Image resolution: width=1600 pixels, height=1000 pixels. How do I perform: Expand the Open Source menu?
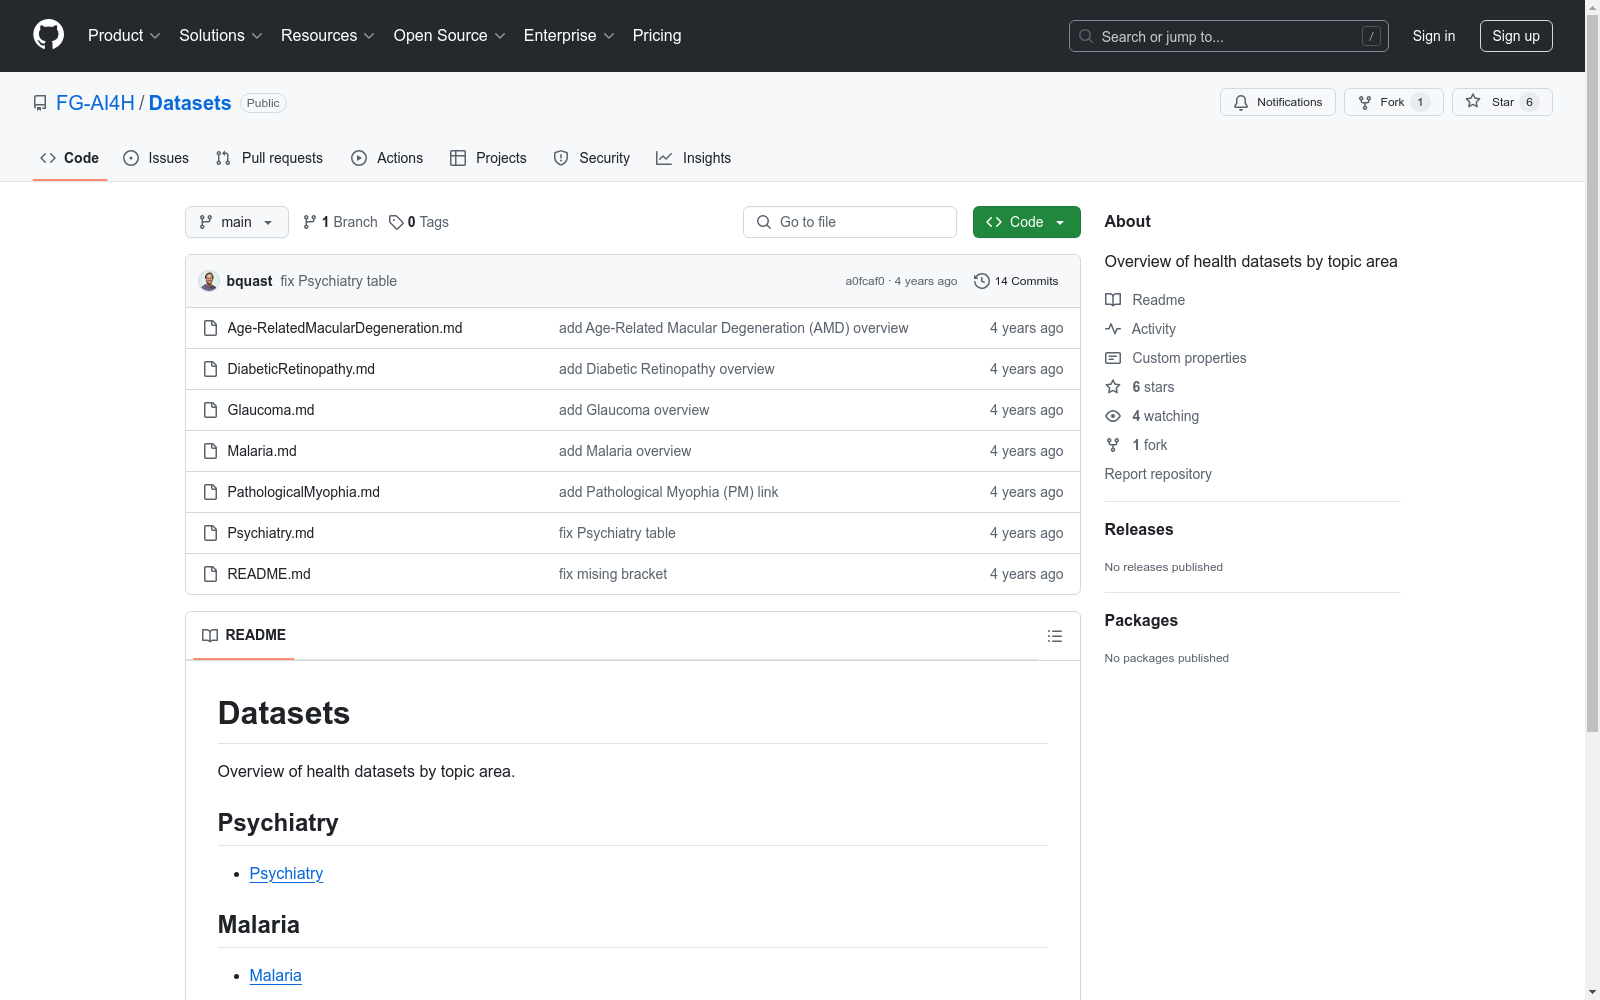[x=450, y=35]
